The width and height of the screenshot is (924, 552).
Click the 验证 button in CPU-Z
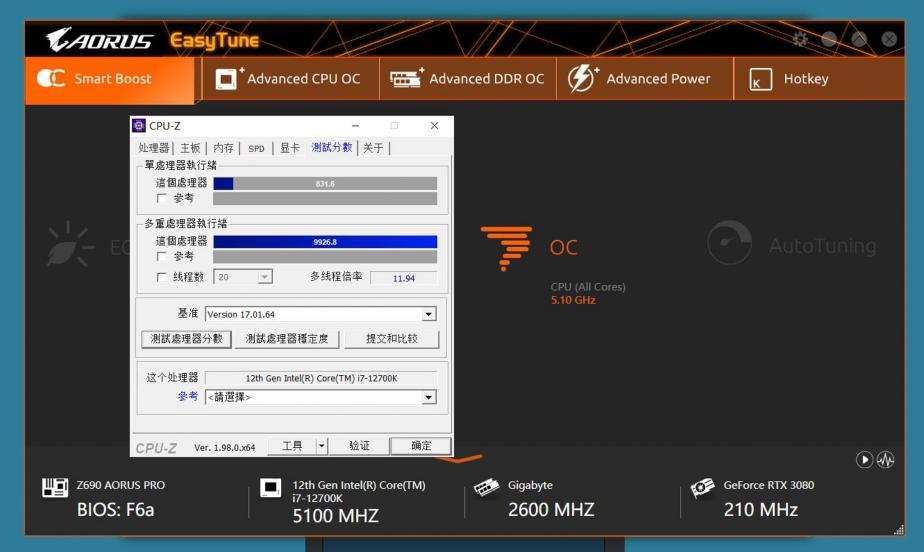tap(359, 446)
